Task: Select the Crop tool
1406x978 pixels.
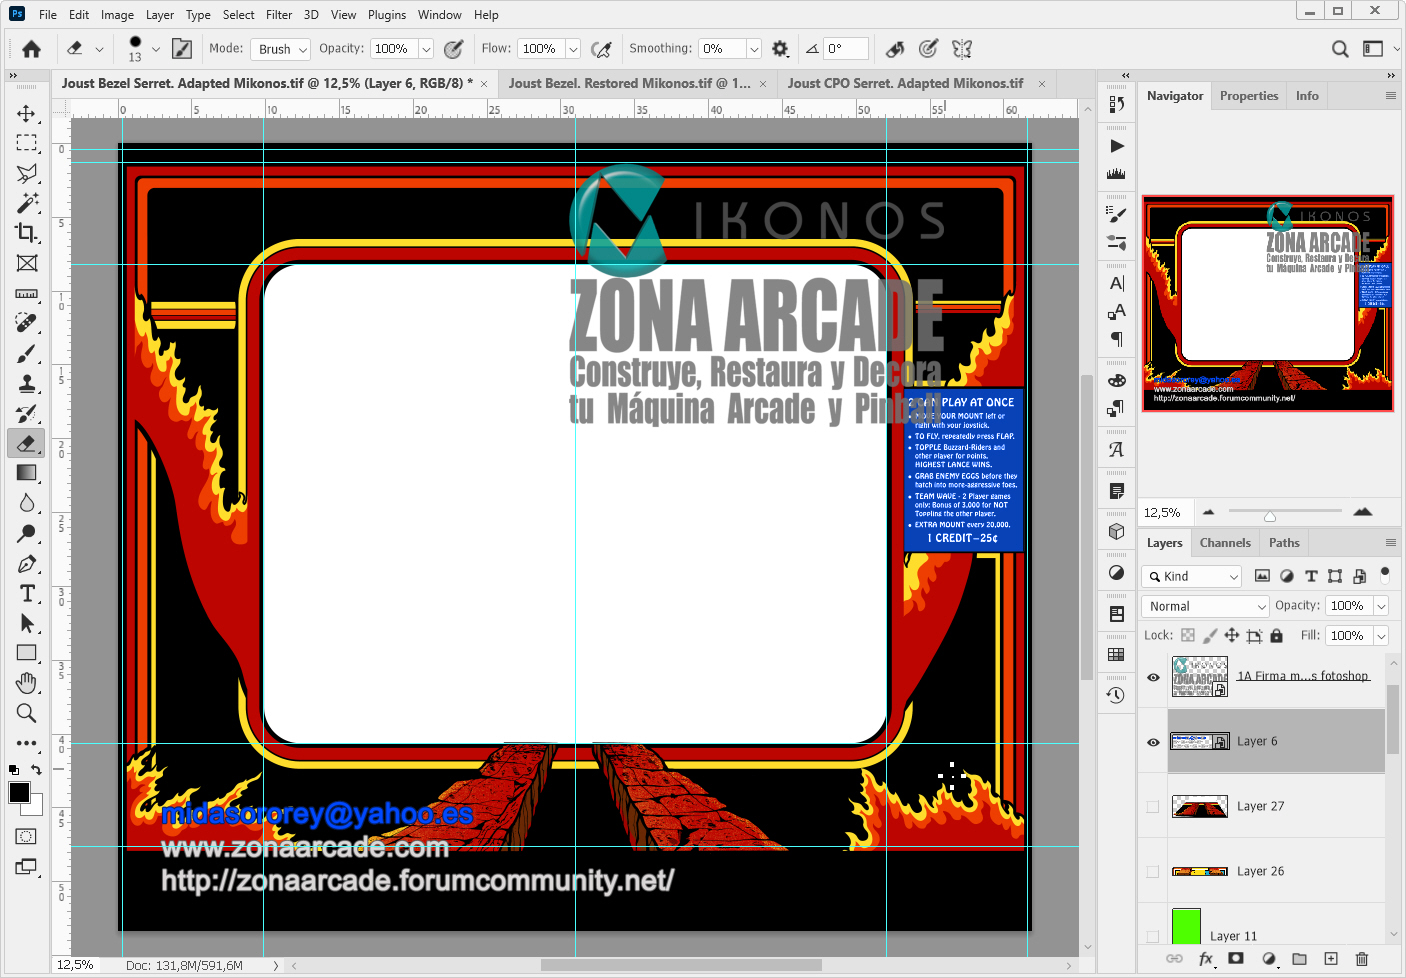Action: tap(27, 233)
